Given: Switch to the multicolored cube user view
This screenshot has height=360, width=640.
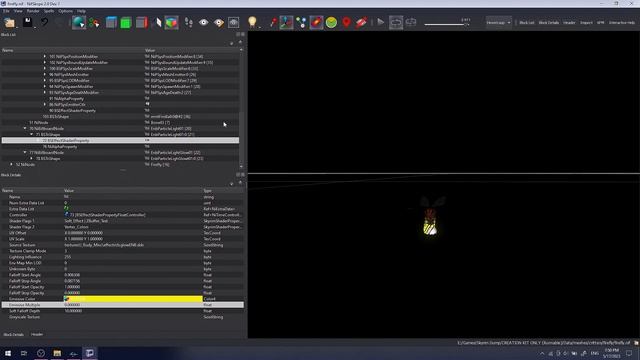Looking at the screenshot, I should coord(171,22).
